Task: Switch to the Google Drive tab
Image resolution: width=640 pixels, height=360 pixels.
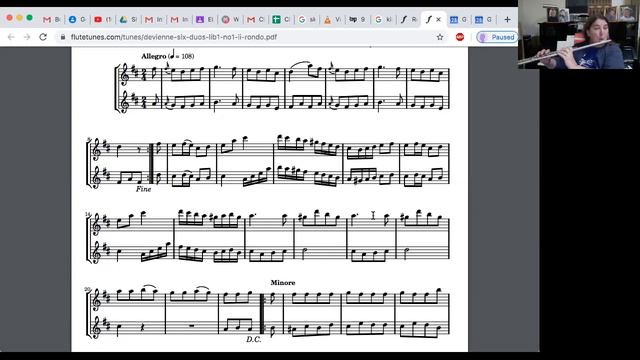Action: 128,19
